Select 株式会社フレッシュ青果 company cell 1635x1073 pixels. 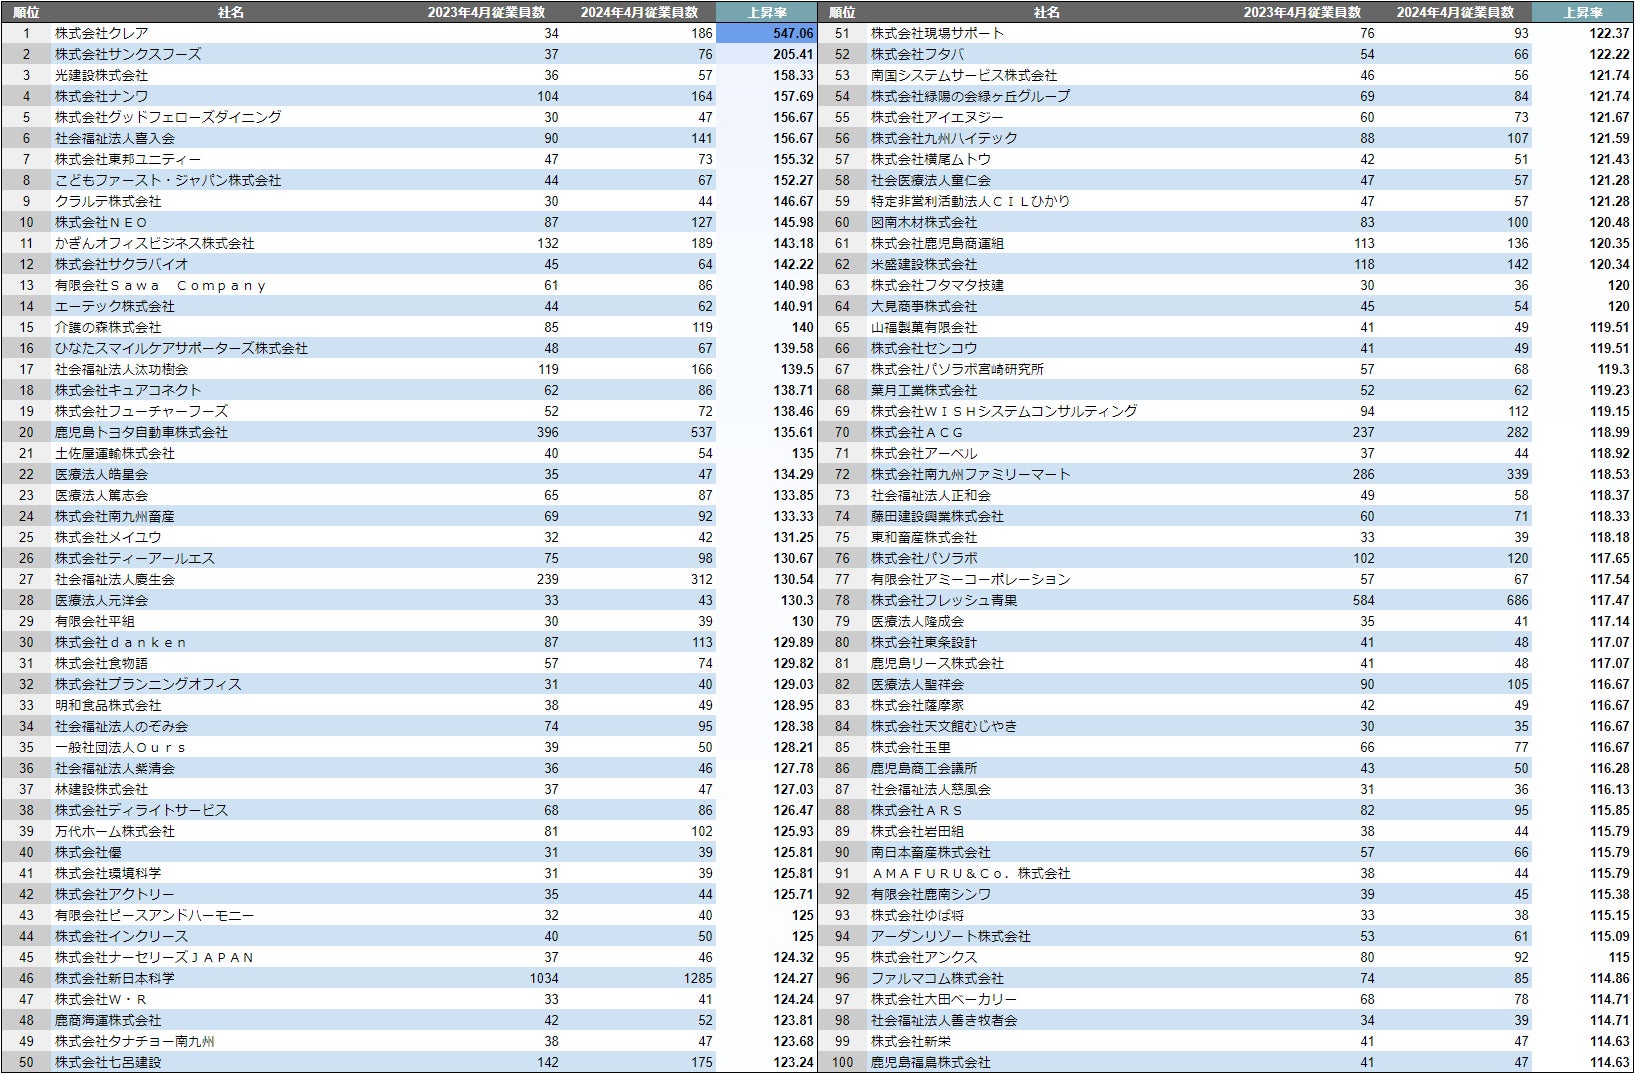click(x=944, y=600)
